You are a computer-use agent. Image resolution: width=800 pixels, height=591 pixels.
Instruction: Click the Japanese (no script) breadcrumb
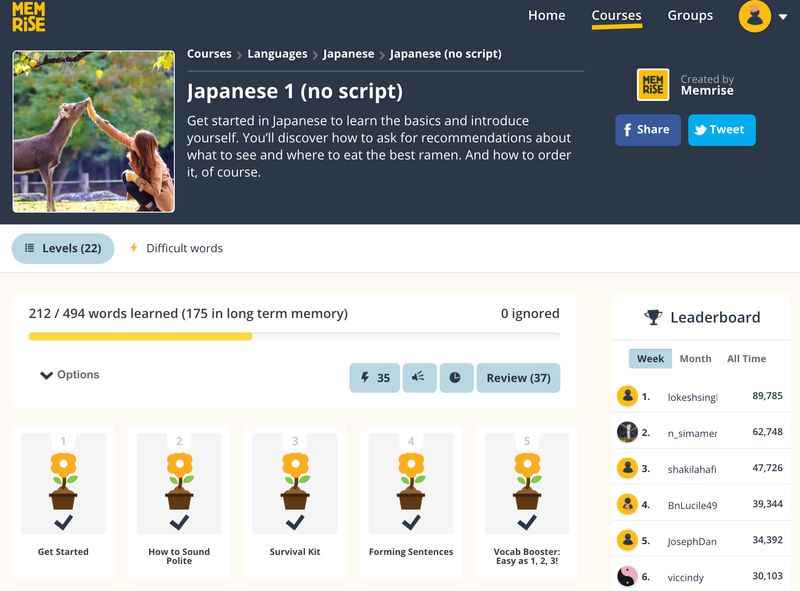pyautogui.click(x=445, y=54)
